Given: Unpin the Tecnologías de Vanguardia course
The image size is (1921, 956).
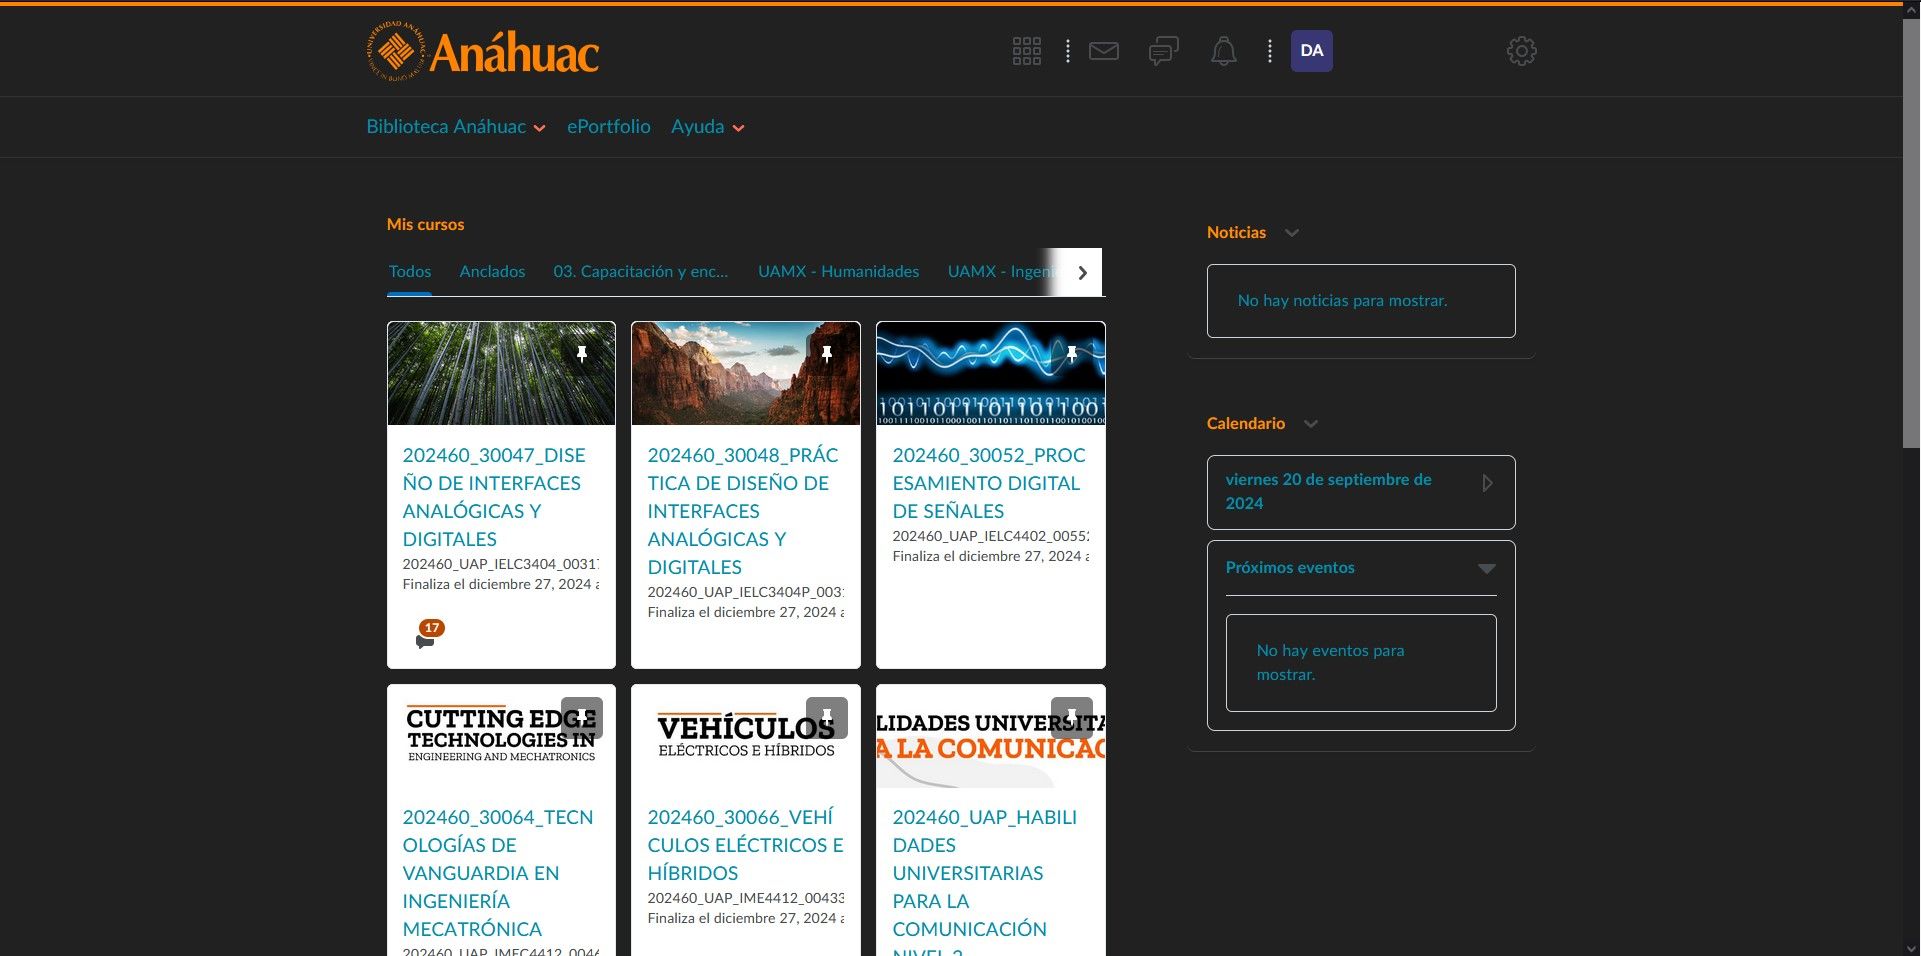Looking at the screenshot, I should point(582,717).
